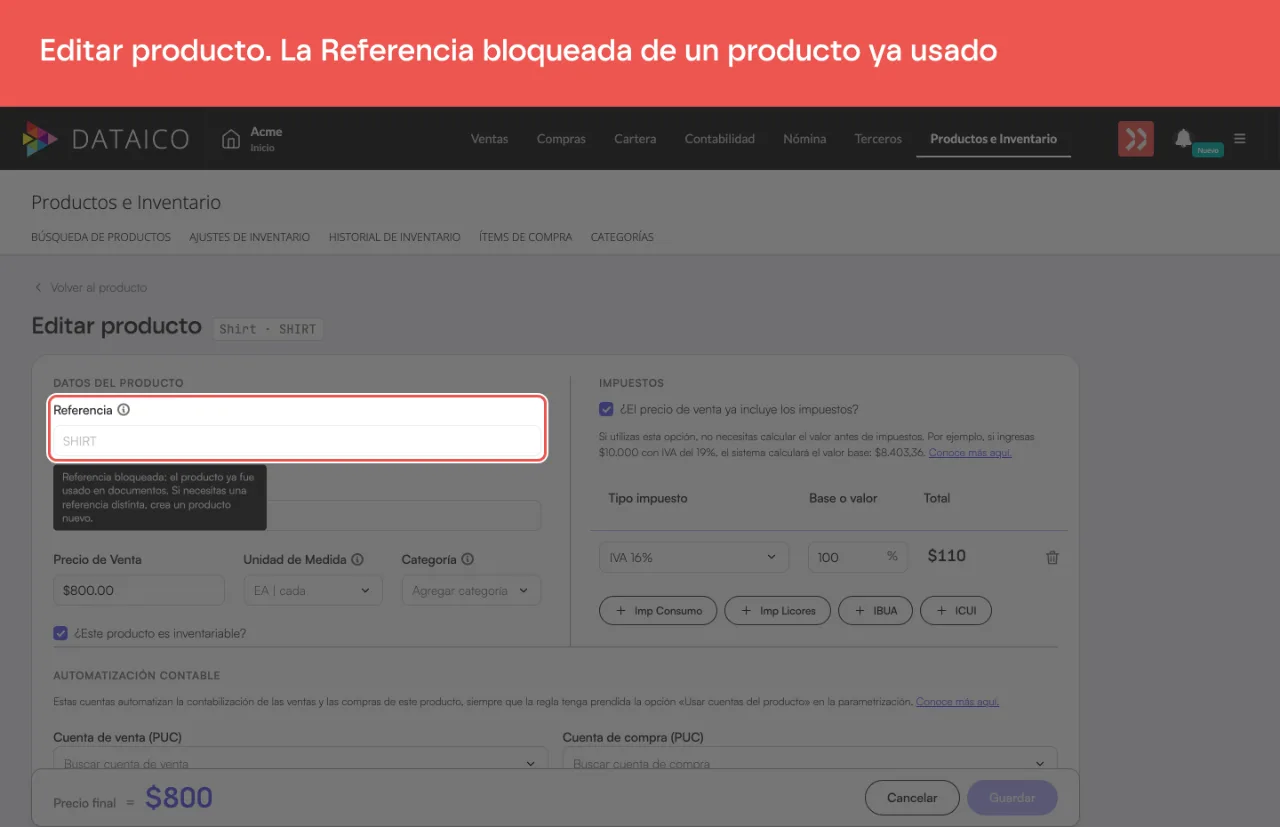Click the red double-arrow icon in header
Screen dimensions: 1280x827
(x=1136, y=139)
